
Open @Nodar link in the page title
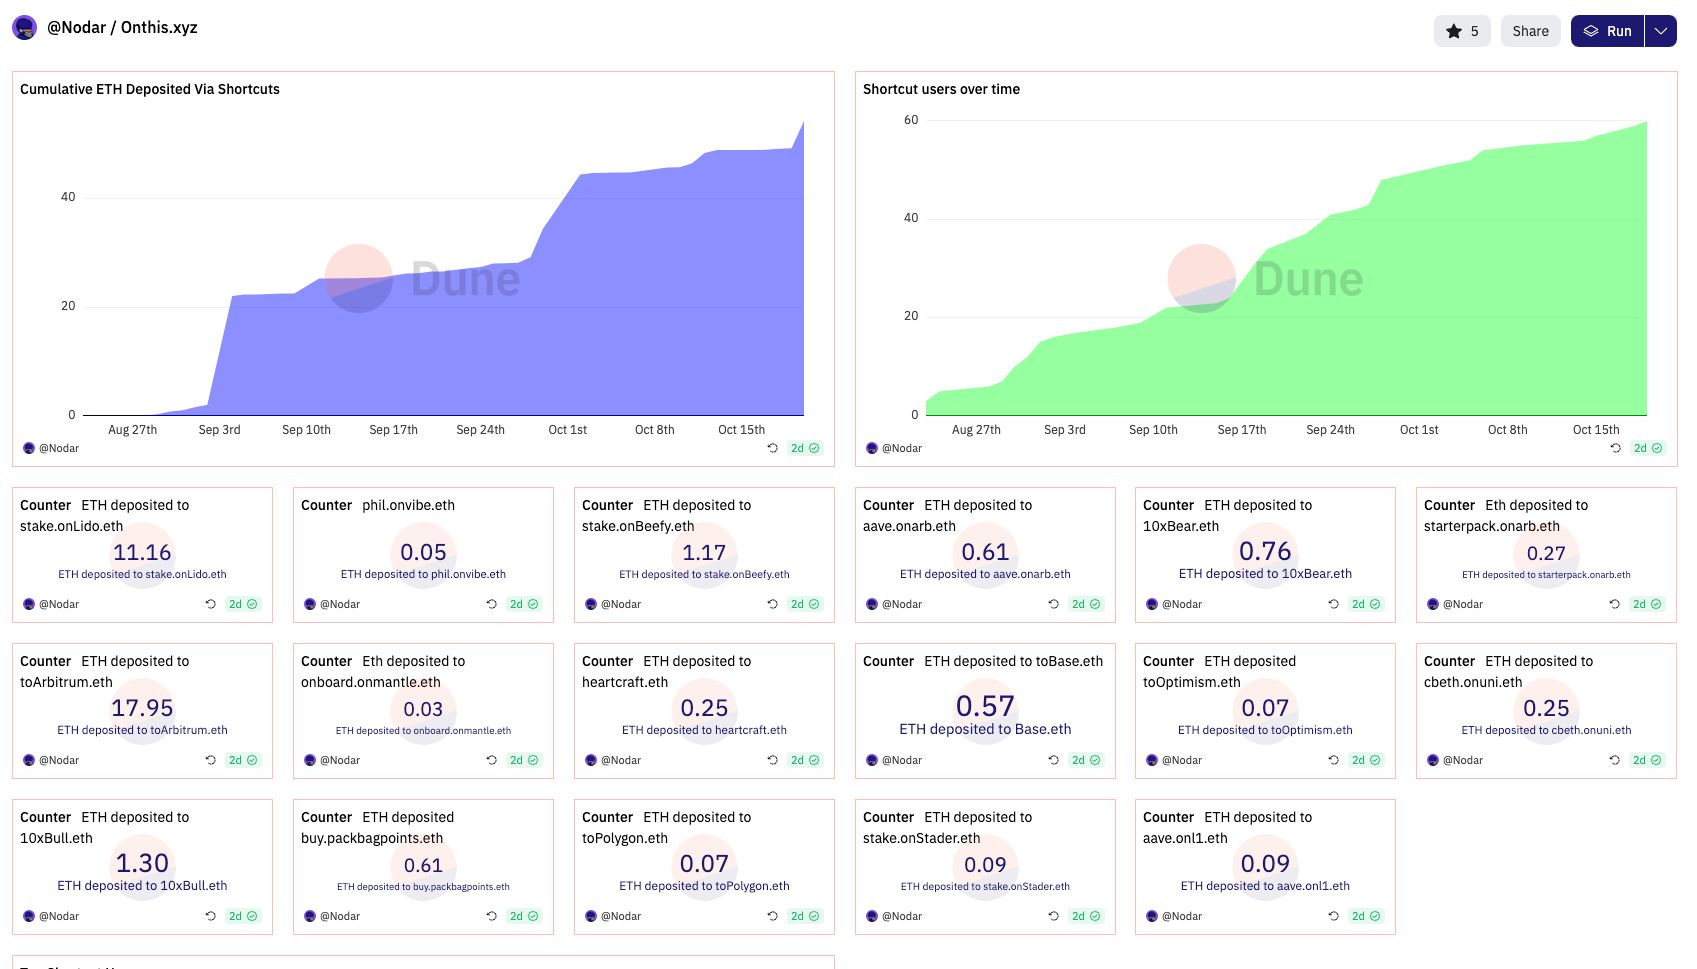(x=76, y=28)
